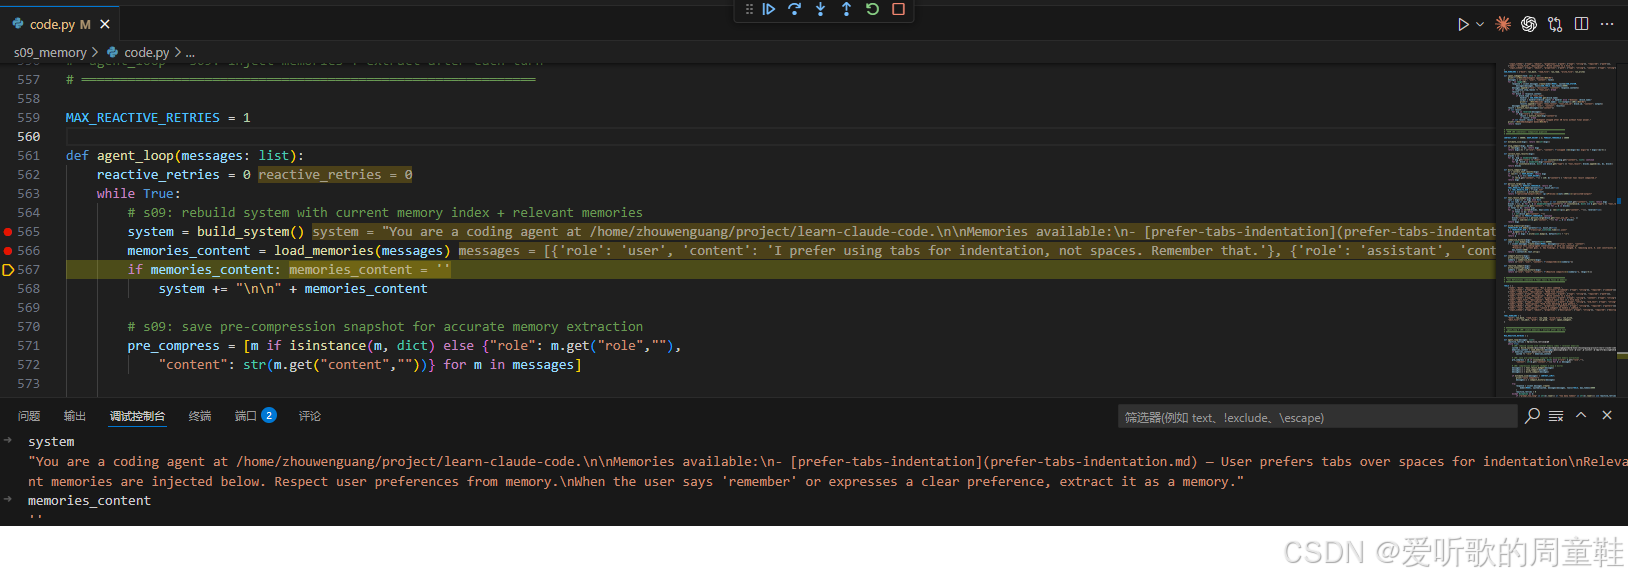
Task: Click the debug Step Out icon
Action: 846,9
